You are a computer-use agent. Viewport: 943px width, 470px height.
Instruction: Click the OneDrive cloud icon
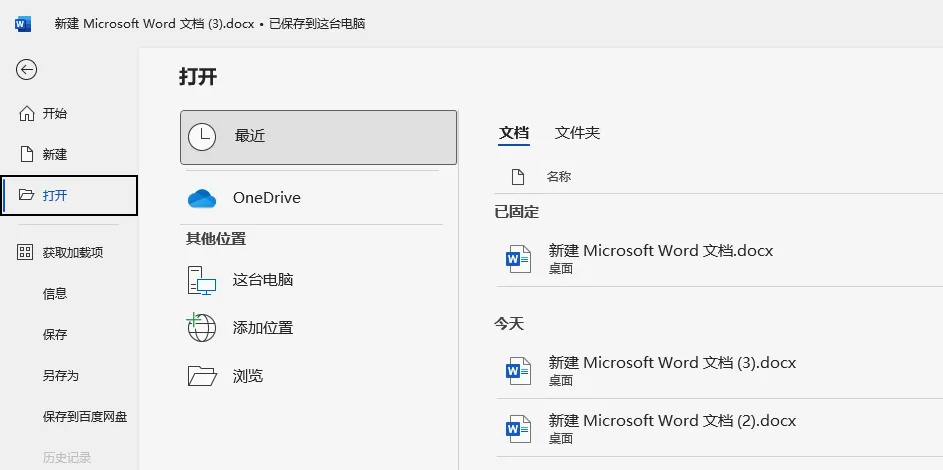click(202, 198)
